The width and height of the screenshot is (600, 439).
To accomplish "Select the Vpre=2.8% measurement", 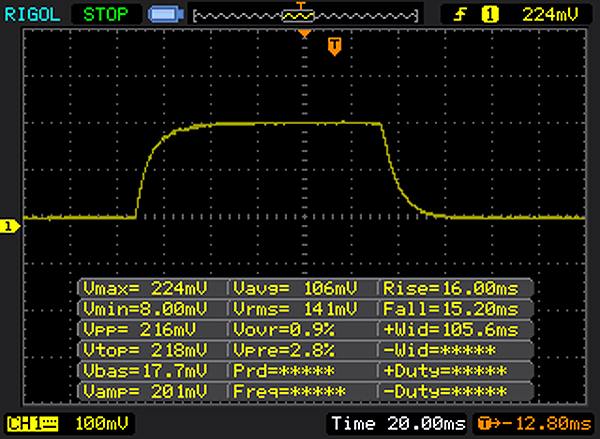I will click(x=302, y=350).
